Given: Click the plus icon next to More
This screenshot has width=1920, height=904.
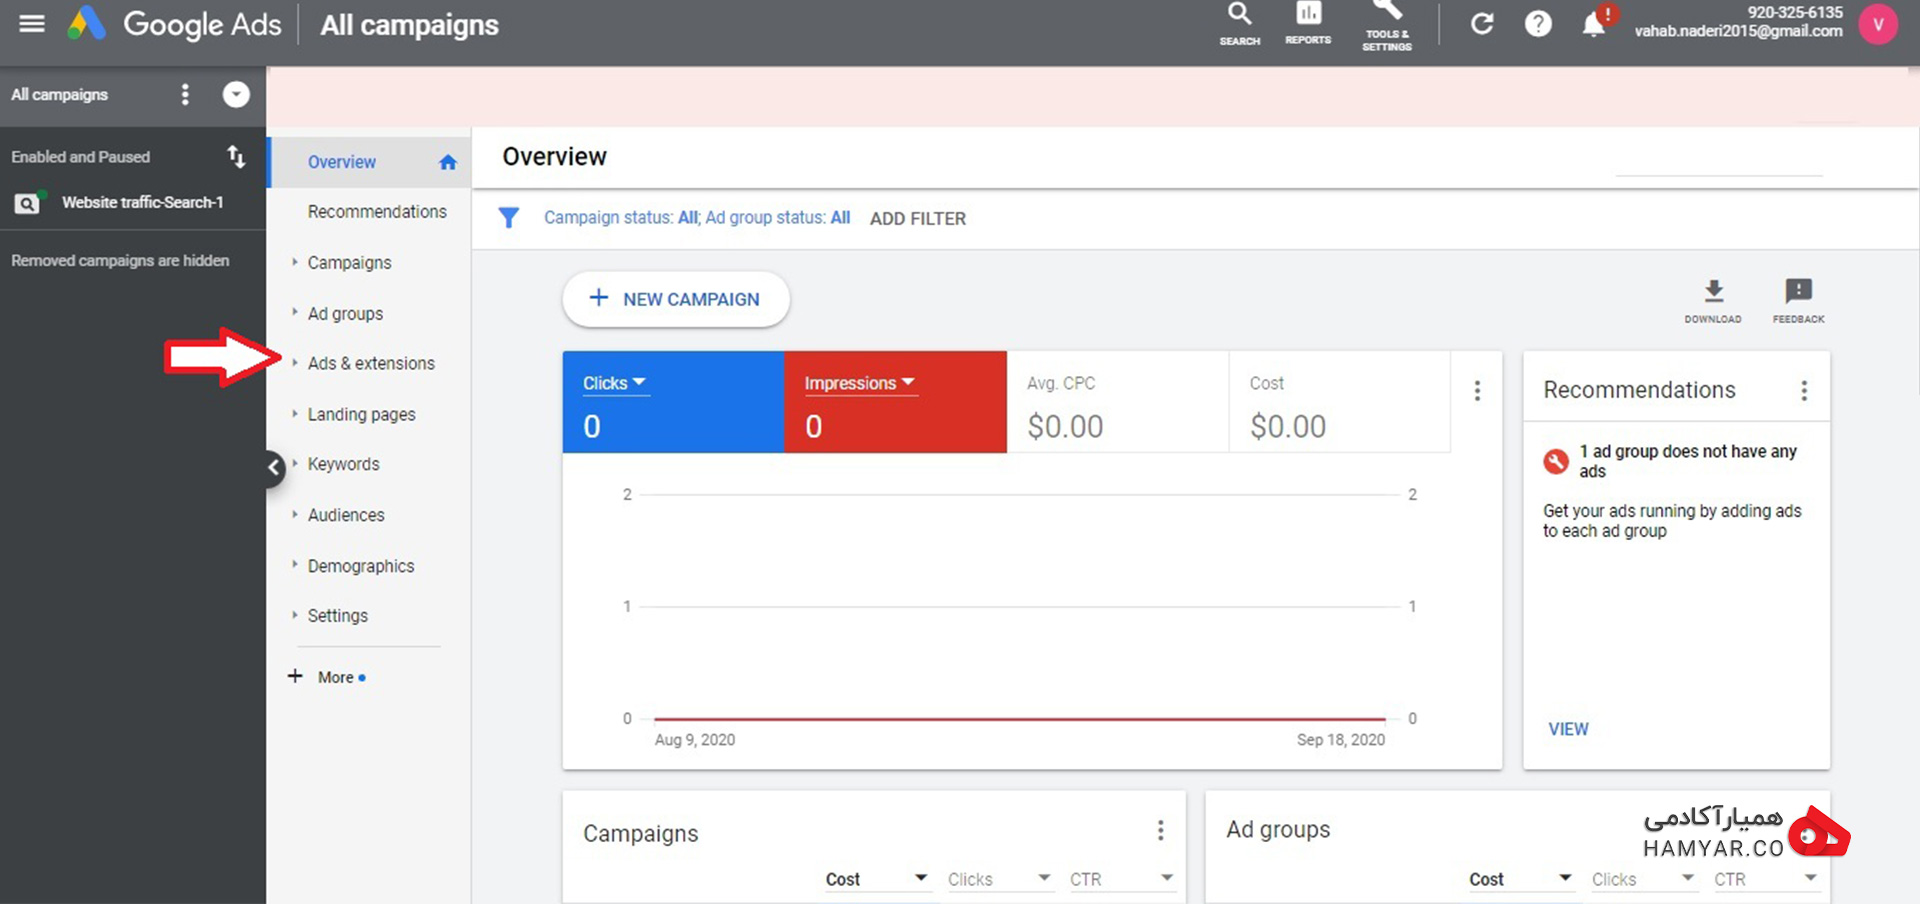Looking at the screenshot, I should pyautogui.click(x=295, y=677).
